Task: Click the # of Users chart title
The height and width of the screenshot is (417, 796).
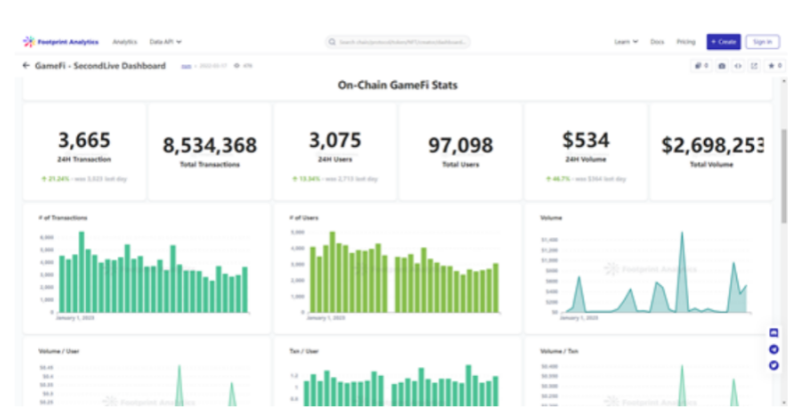Action: point(304,218)
